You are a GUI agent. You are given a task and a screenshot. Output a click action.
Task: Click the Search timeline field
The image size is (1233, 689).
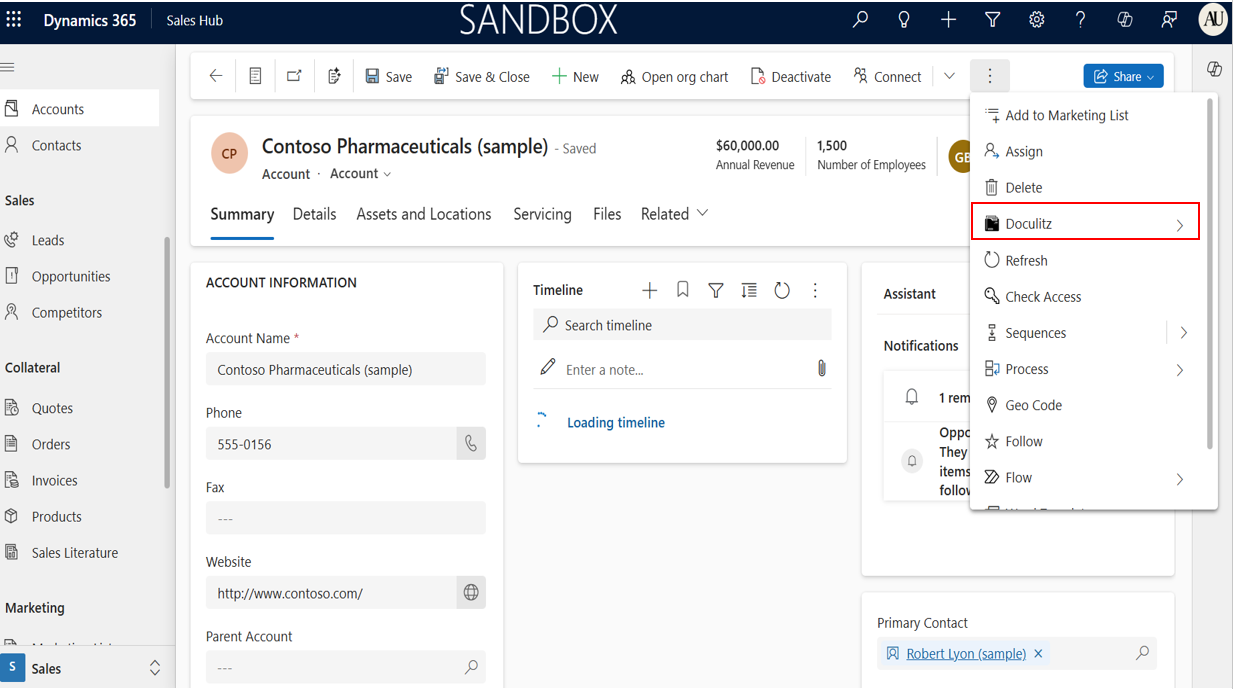pyautogui.click(x=682, y=325)
